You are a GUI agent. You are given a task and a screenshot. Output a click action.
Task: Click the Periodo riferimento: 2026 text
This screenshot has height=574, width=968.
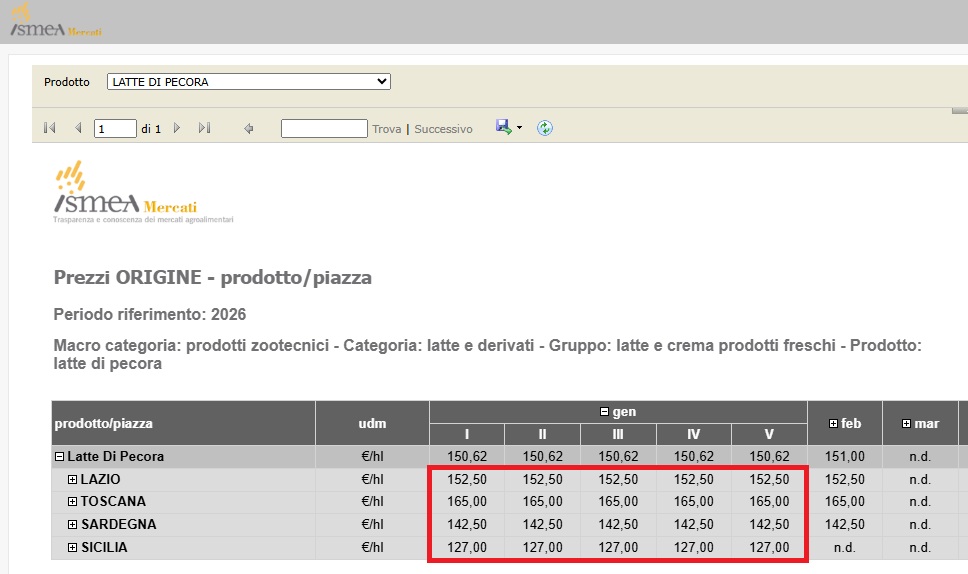(x=150, y=315)
